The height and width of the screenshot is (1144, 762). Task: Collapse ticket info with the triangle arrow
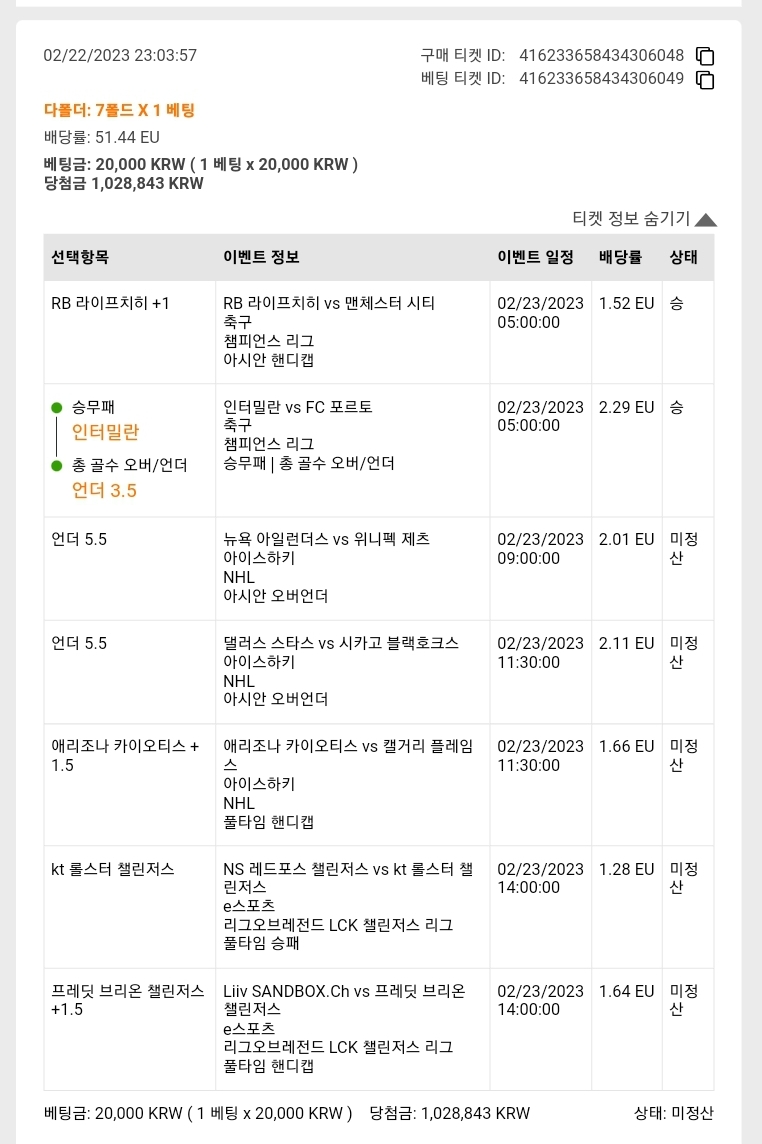[706, 220]
